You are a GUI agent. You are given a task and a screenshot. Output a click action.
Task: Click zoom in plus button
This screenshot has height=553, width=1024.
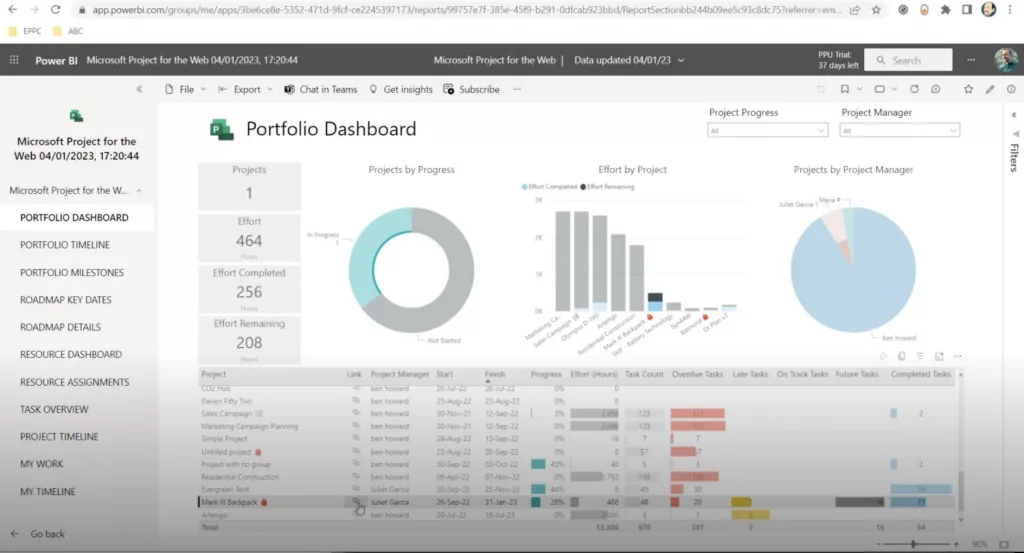coord(956,544)
